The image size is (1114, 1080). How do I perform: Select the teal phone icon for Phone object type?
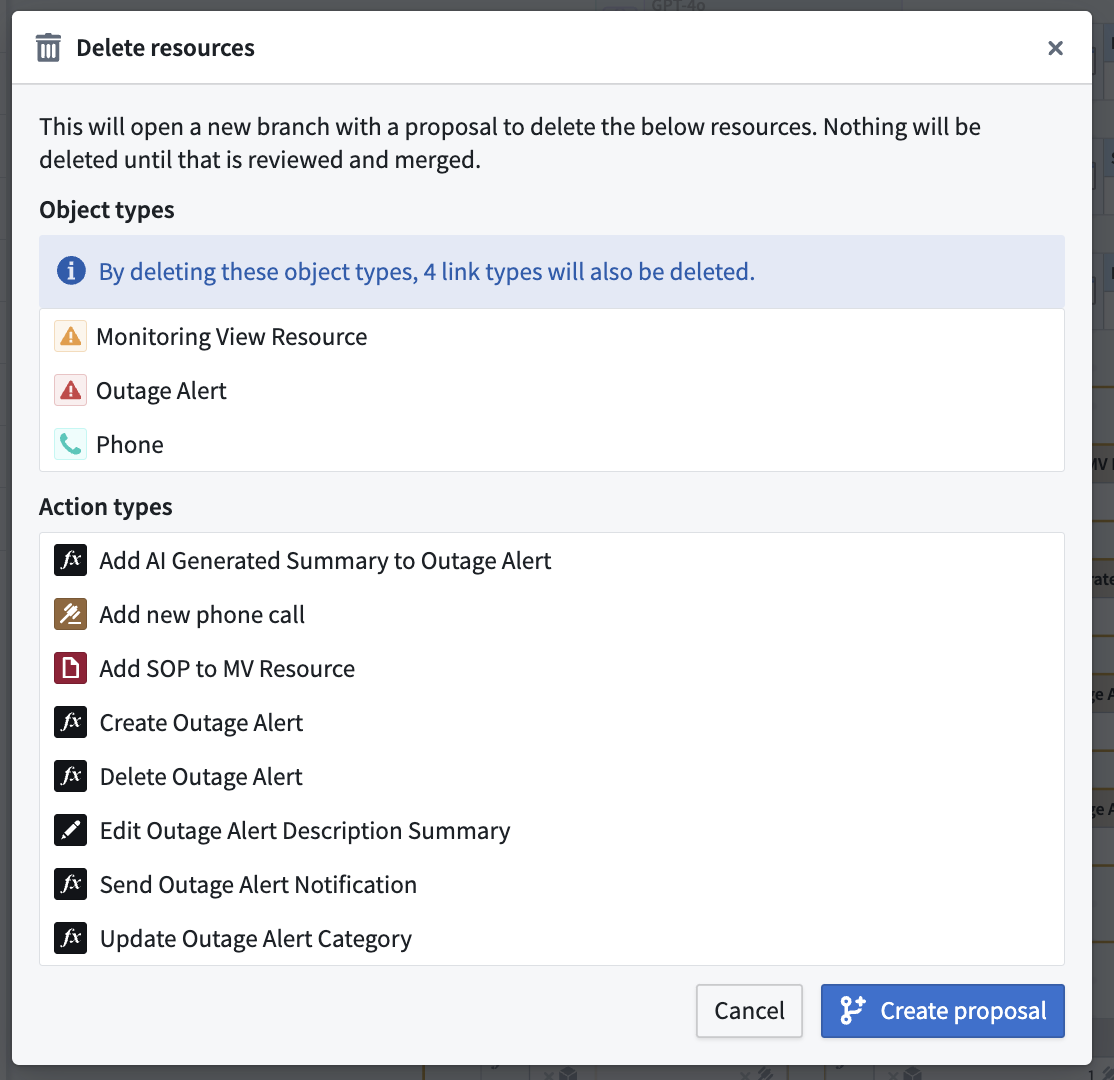click(x=68, y=443)
